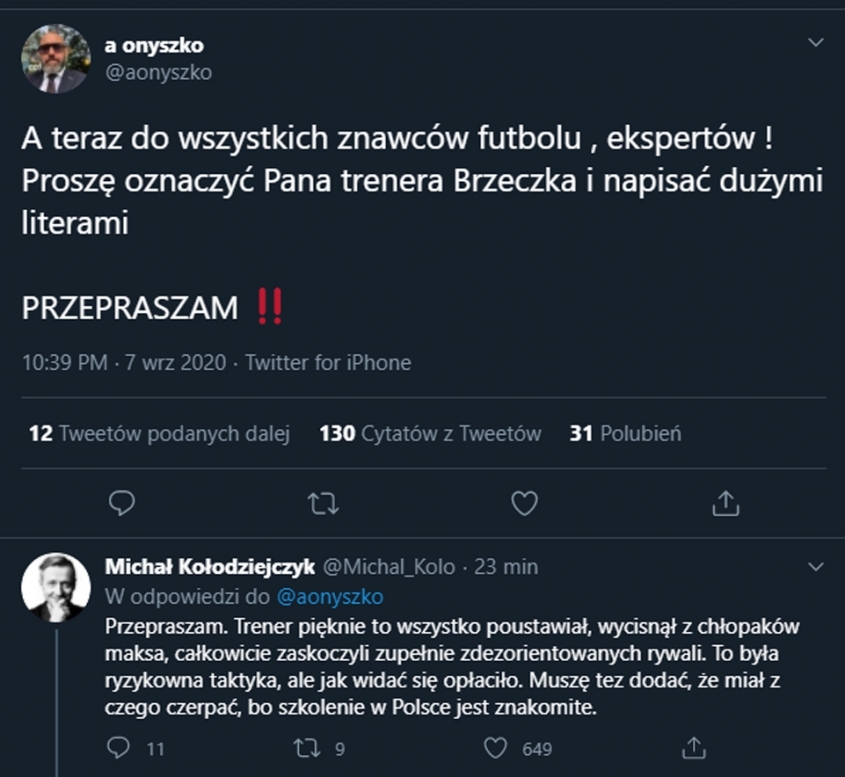This screenshot has width=845, height=777.
Task: Like the main tweet by a onyszko
Action: coord(524,503)
